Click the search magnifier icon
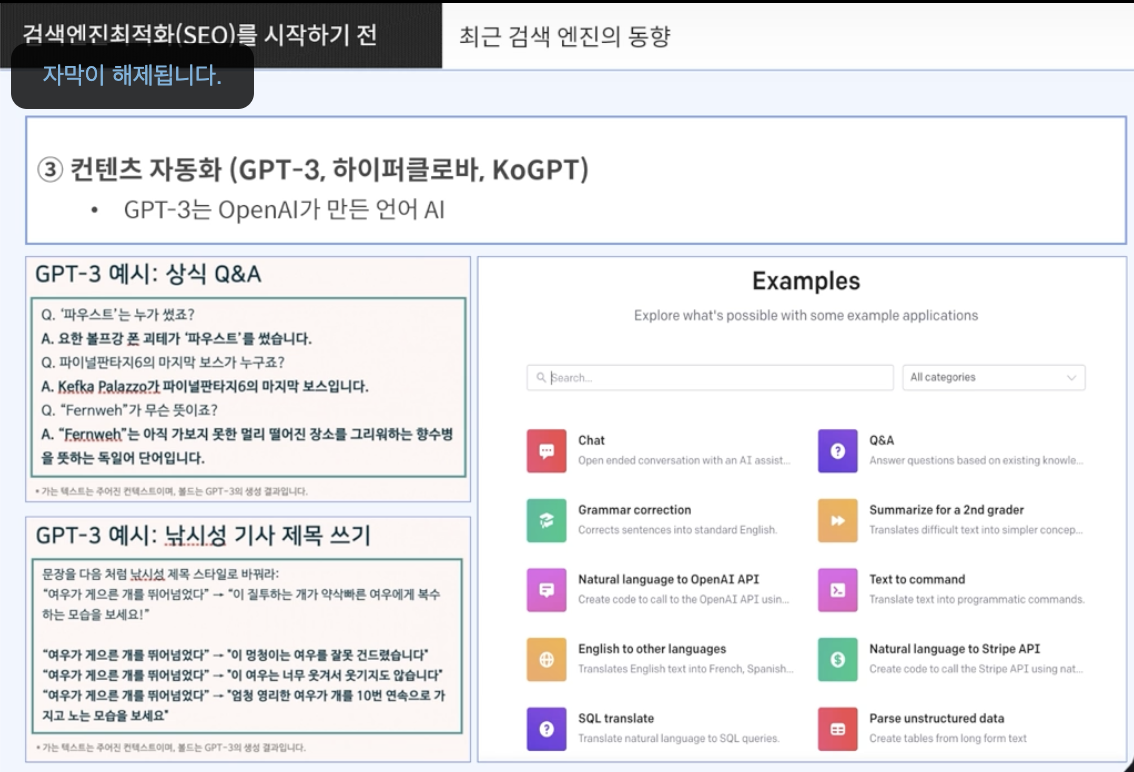1134x772 pixels. (541, 378)
